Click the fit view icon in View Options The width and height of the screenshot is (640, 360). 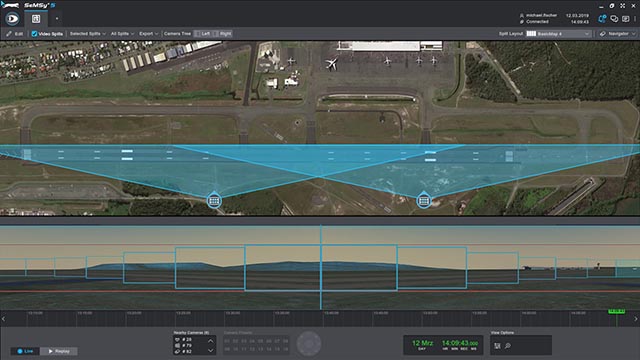coord(497,346)
